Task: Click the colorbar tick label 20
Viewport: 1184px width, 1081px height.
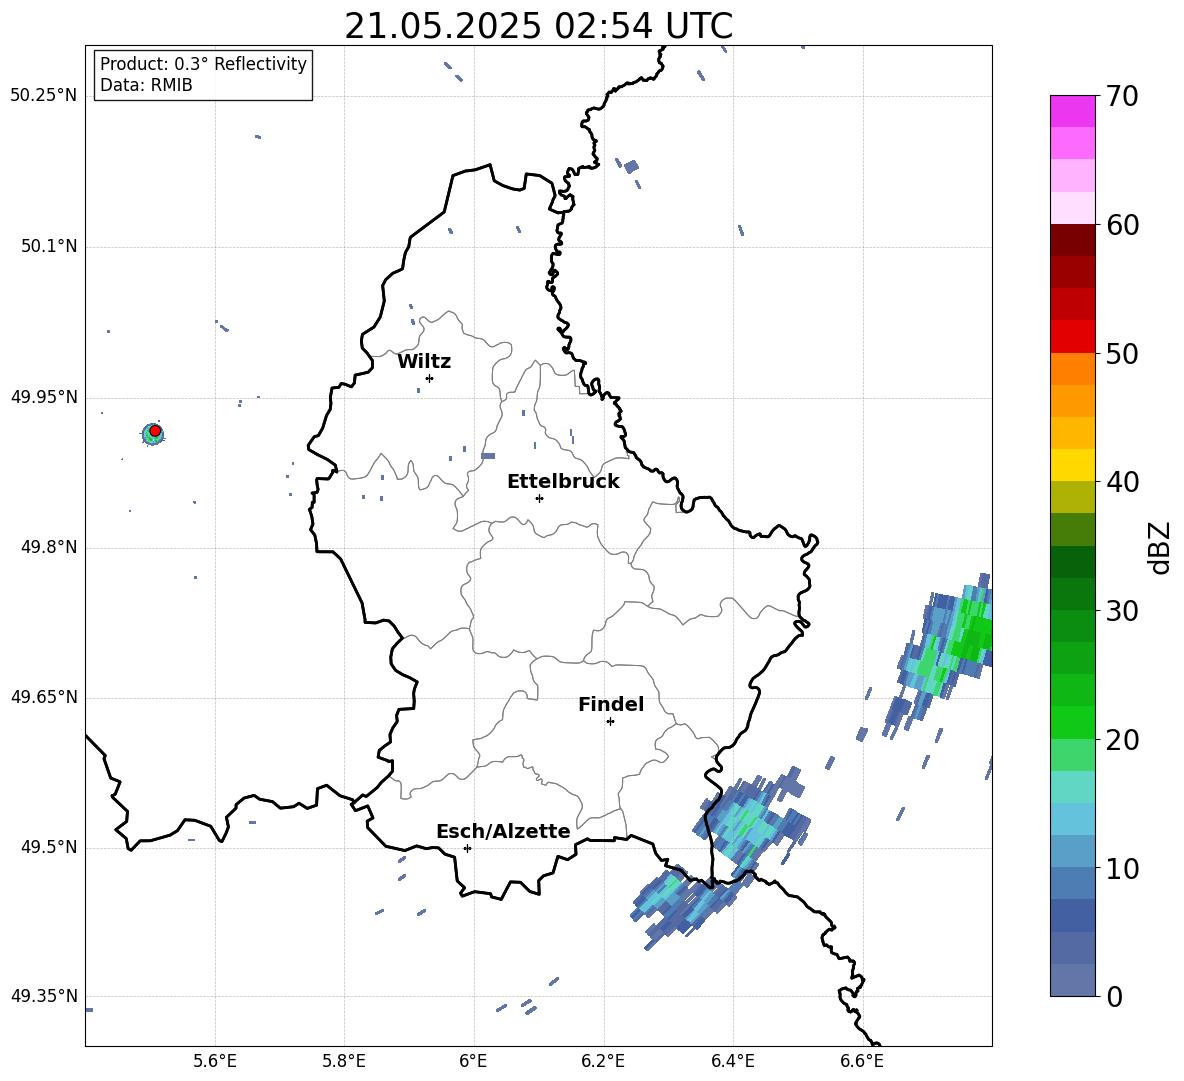Action: point(1122,740)
